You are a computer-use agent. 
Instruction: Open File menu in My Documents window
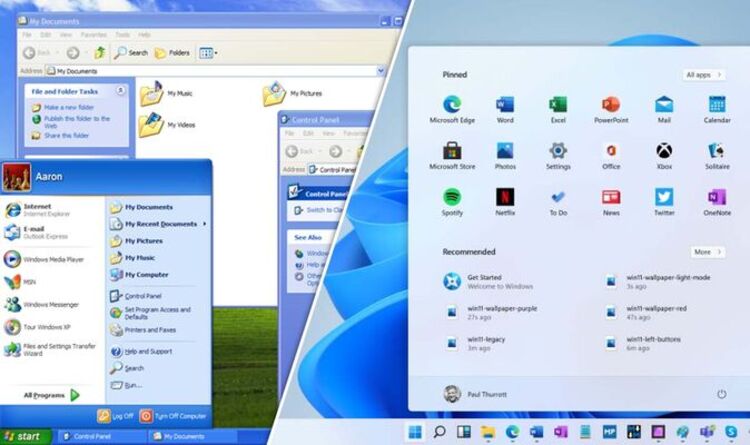(27, 35)
